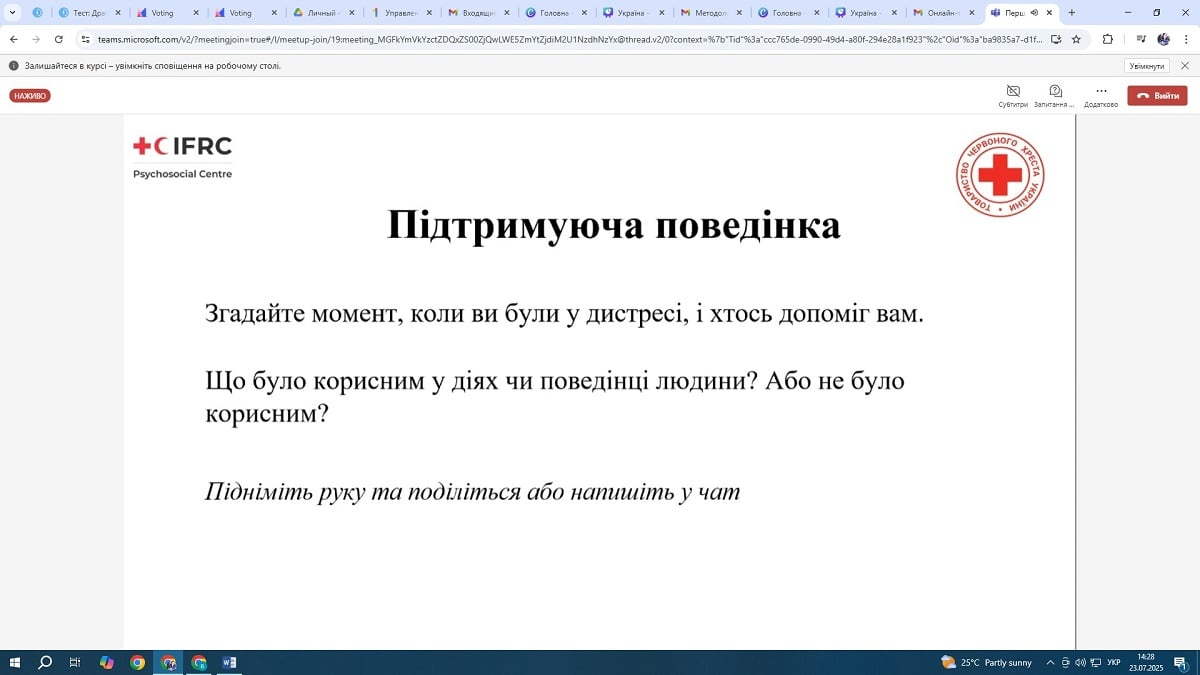The image size is (1200, 675).
Task: Switch to the Методол tab
Action: (709, 13)
